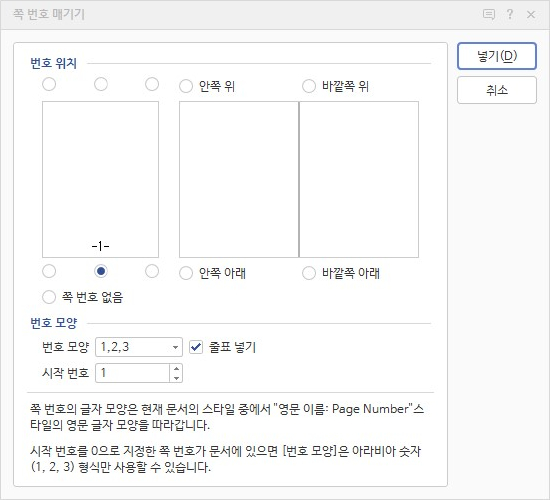The height and width of the screenshot is (500, 550).
Task: Click the -1- page number preview text
Action: tap(100, 246)
